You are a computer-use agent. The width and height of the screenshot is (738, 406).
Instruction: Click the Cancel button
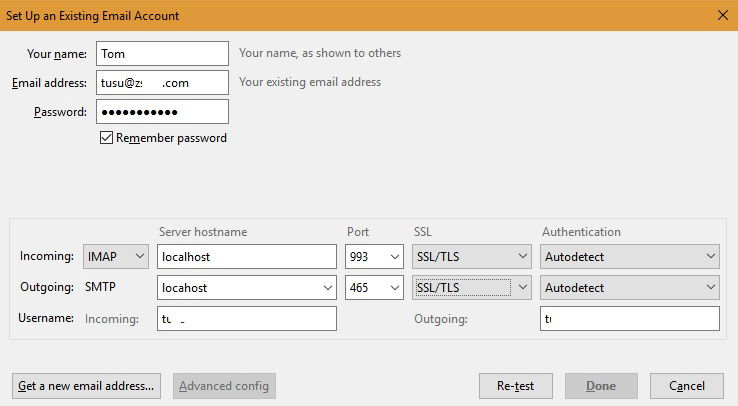tap(687, 386)
